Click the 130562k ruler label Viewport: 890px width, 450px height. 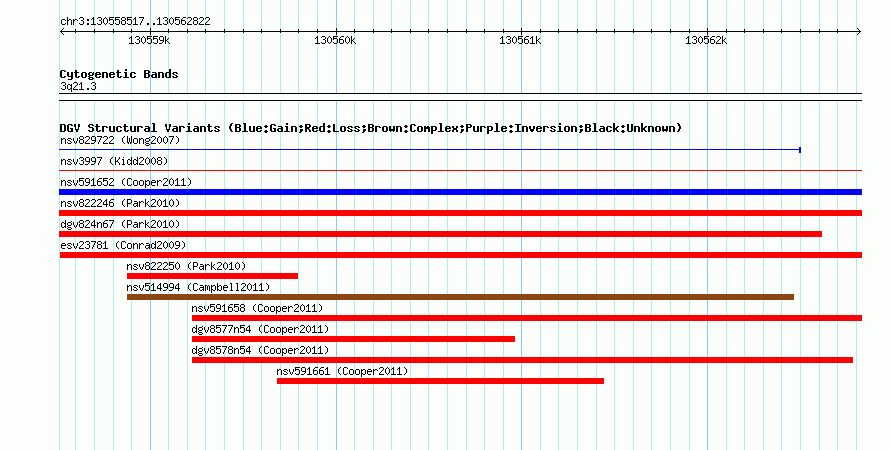(706, 40)
